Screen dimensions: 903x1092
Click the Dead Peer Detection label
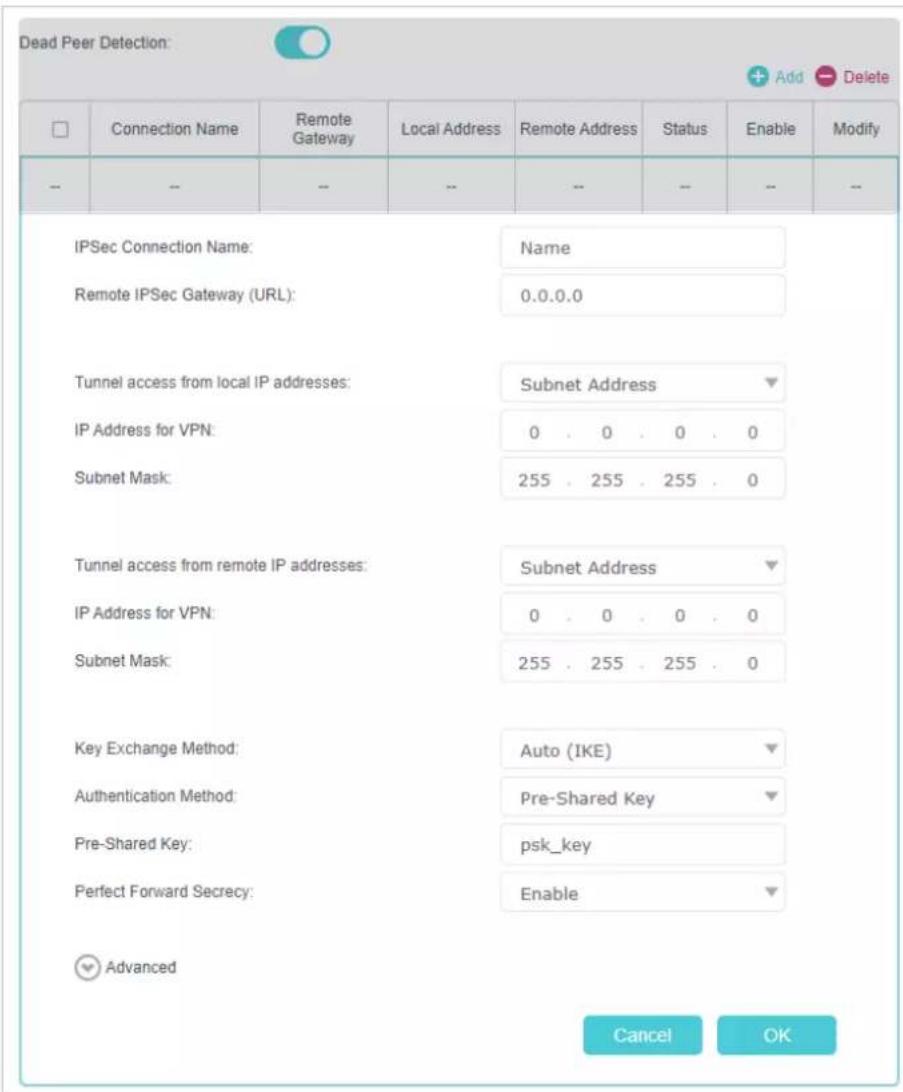tap(95, 42)
